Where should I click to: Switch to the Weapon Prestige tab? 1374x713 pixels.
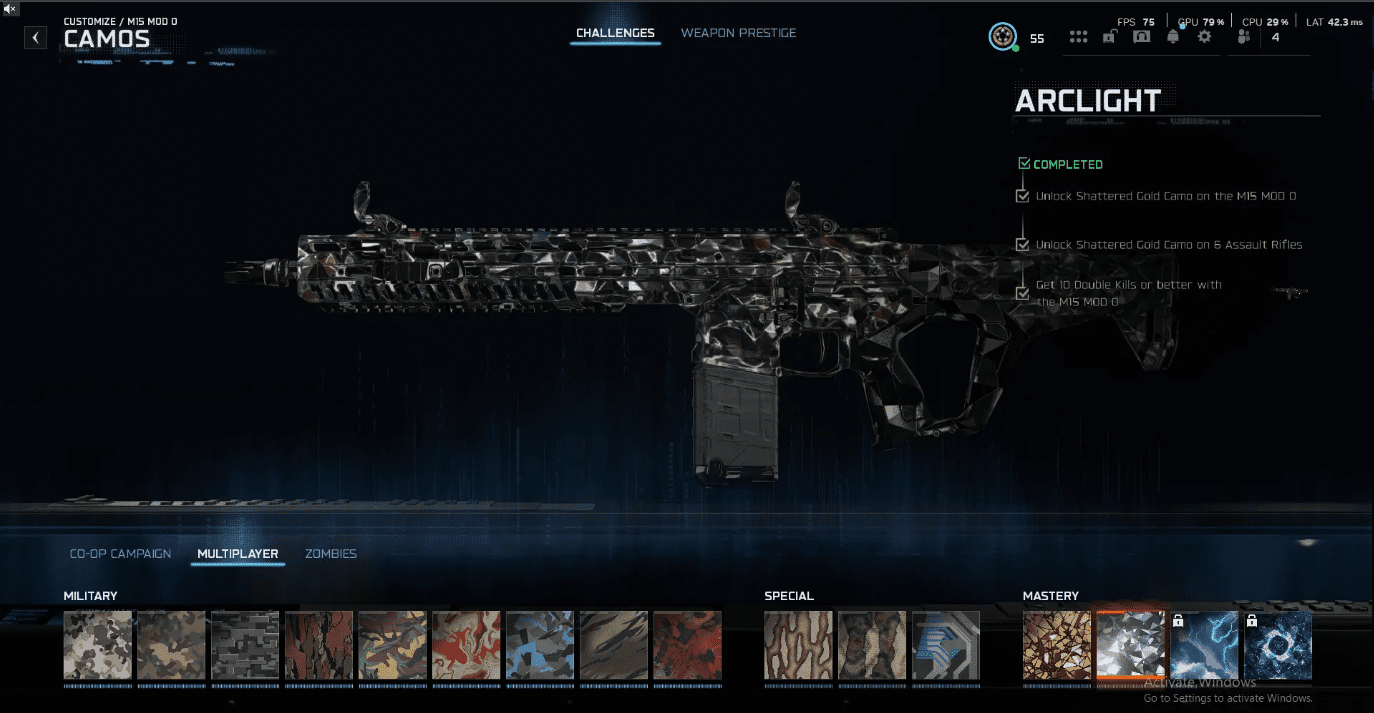[738, 33]
